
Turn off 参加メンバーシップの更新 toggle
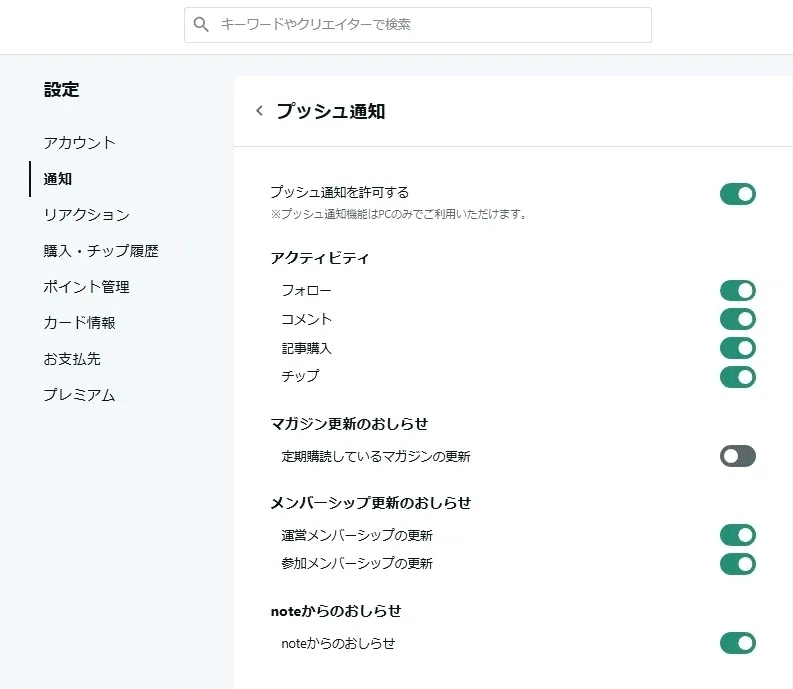click(737, 564)
